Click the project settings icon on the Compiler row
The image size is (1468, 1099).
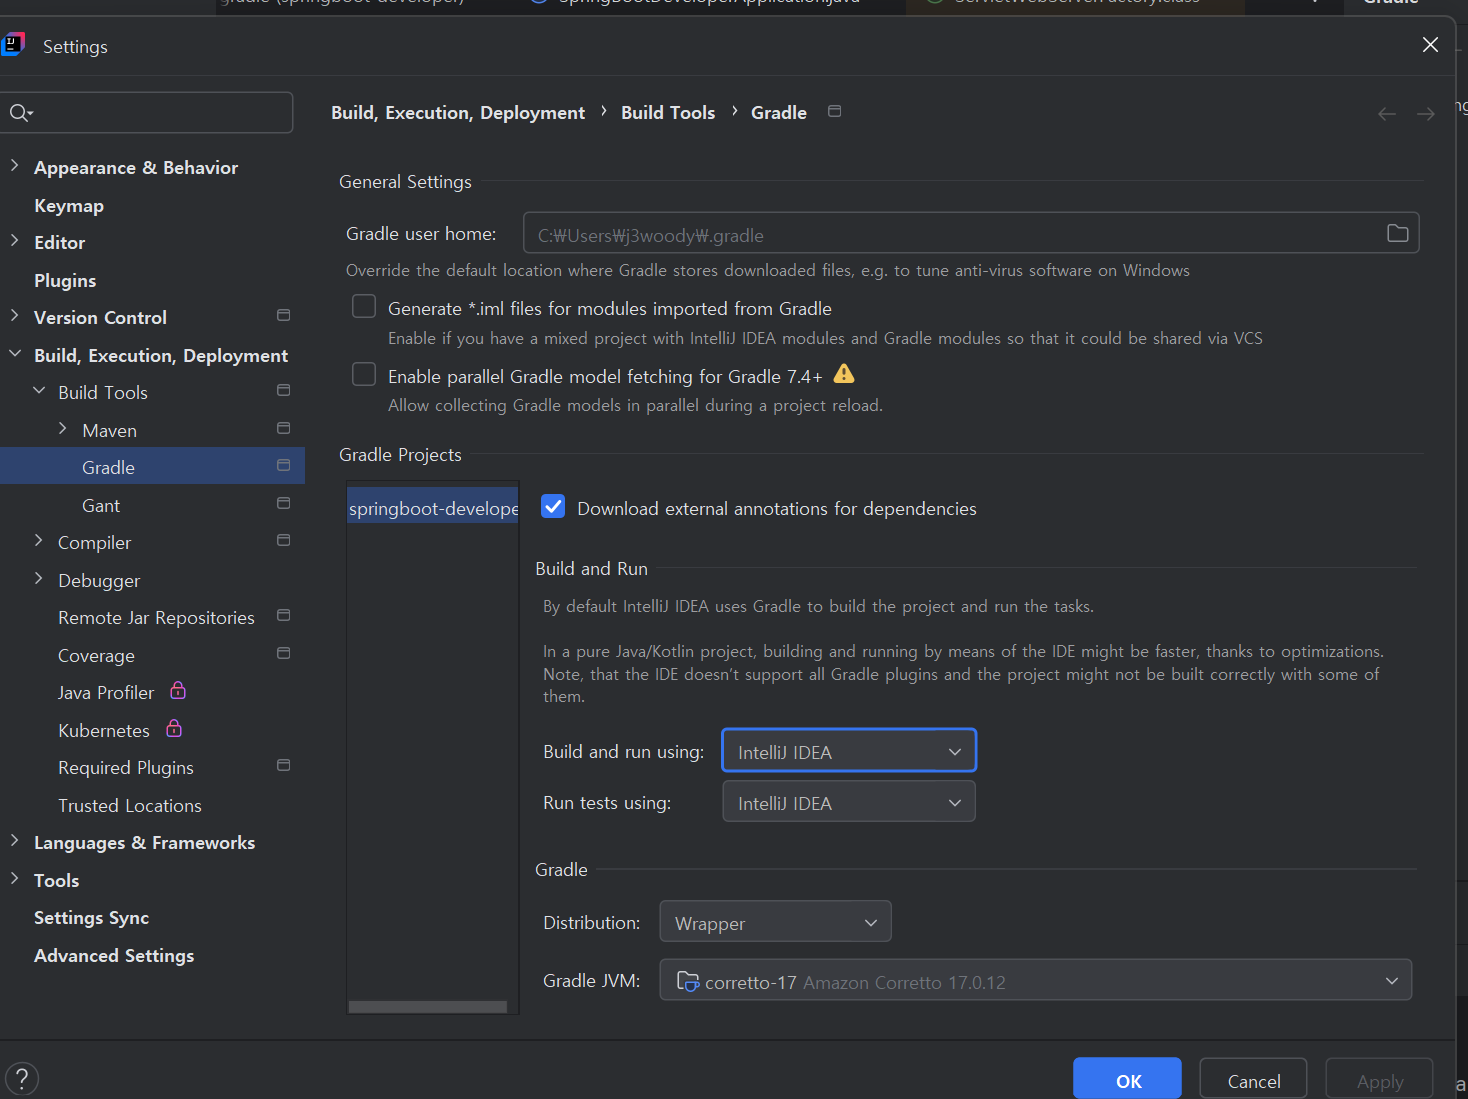[x=284, y=540]
